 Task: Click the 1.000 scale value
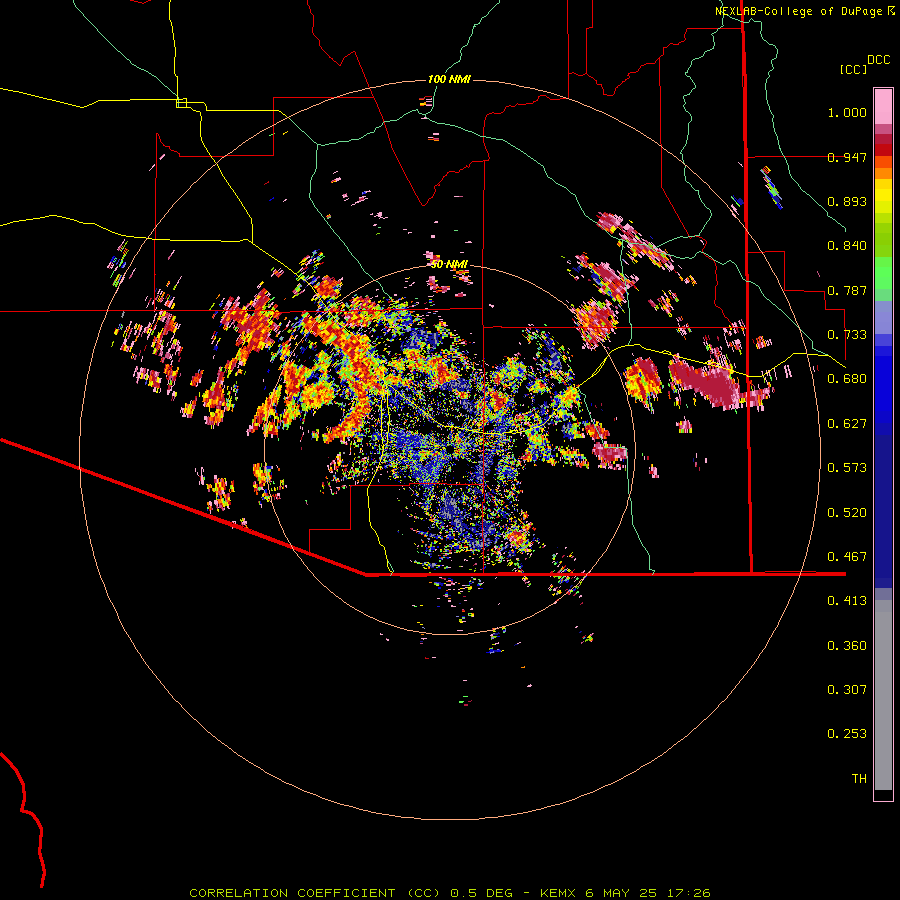[x=847, y=112]
